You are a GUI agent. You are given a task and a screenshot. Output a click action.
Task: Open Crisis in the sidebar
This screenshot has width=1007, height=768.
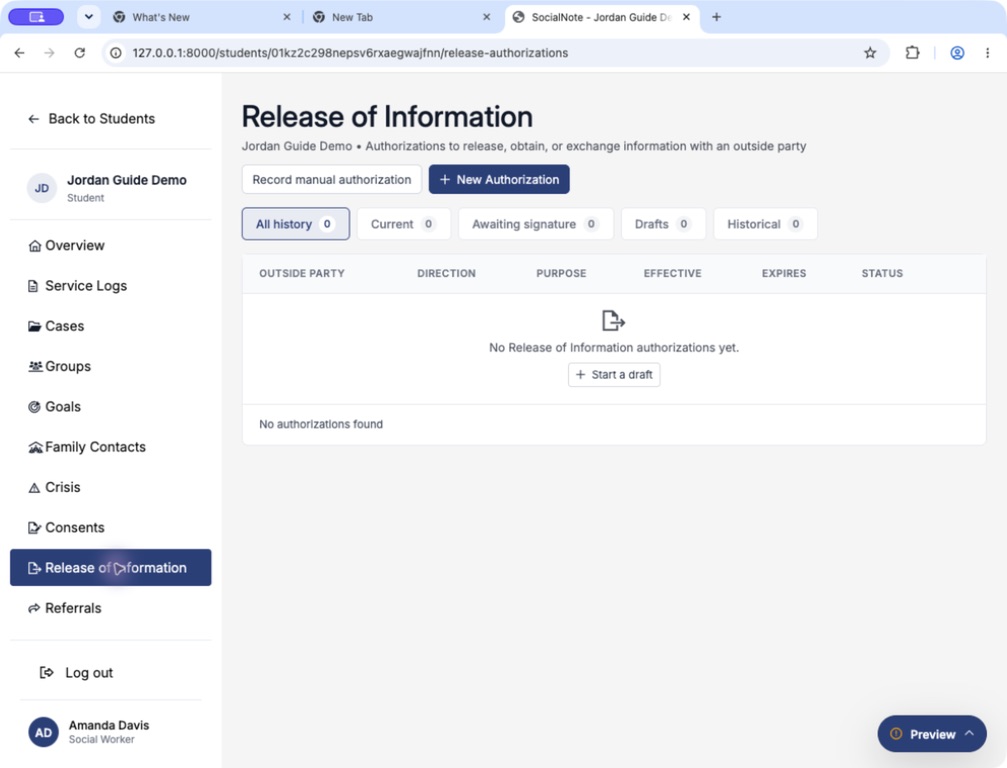pyautogui.click(x=110, y=487)
